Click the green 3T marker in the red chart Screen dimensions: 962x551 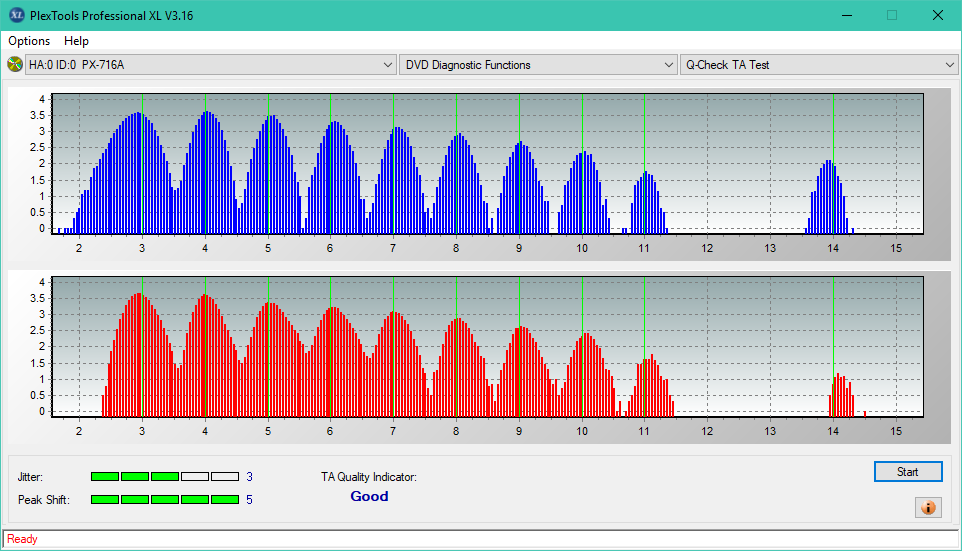point(142,347)
